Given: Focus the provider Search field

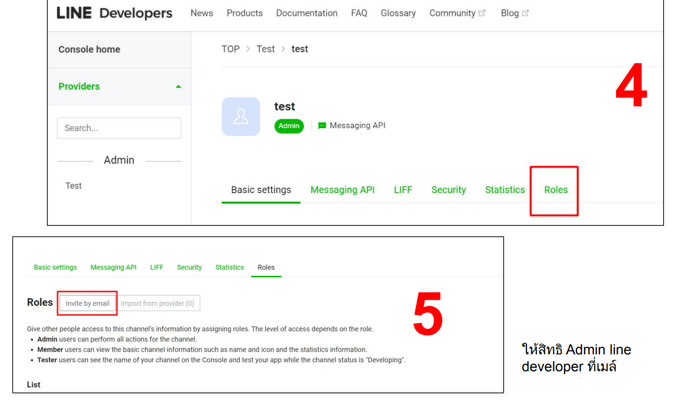Looking at the screenshot, I should (x=119, y=128).
